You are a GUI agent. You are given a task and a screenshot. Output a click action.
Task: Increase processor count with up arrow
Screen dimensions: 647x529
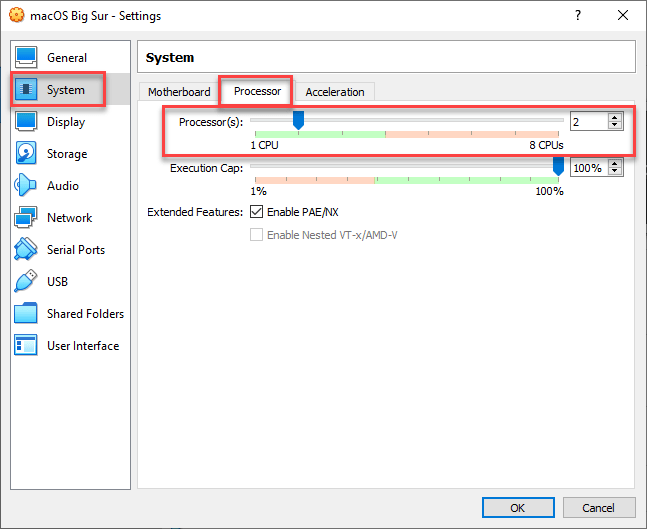pyautogui.click(x=615, y=117)
